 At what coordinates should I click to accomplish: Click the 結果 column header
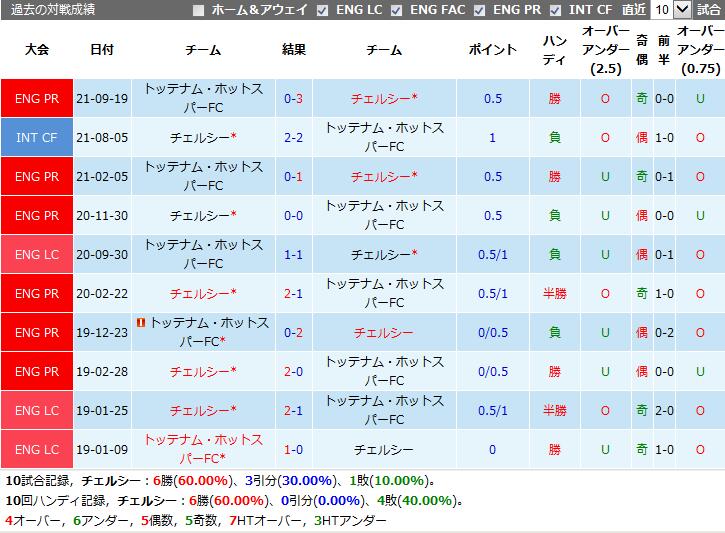(294, 49)
